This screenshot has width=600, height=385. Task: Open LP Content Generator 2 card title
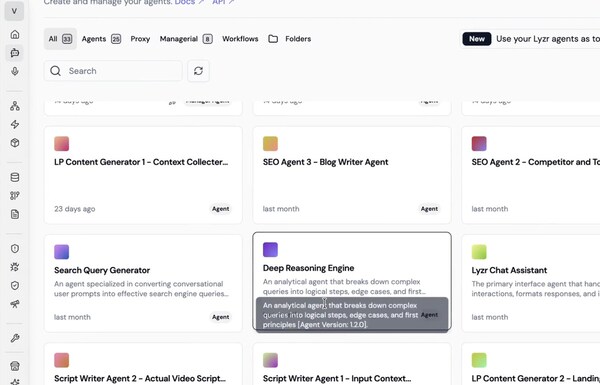click(535, 378)
